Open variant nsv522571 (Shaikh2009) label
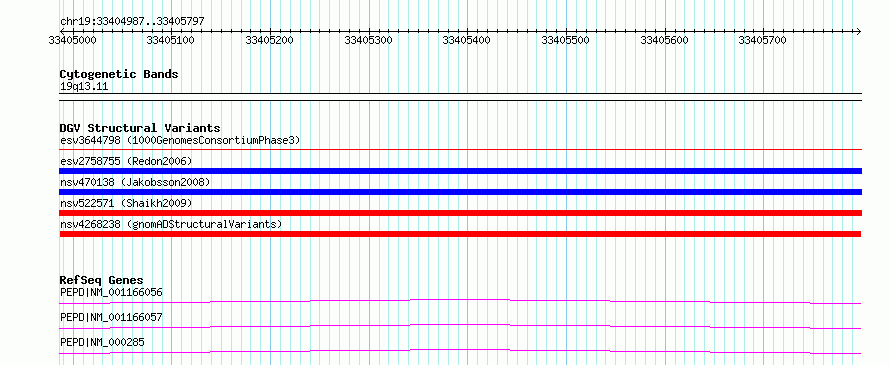This screenshot has height=365, width=890. (126, 203)
